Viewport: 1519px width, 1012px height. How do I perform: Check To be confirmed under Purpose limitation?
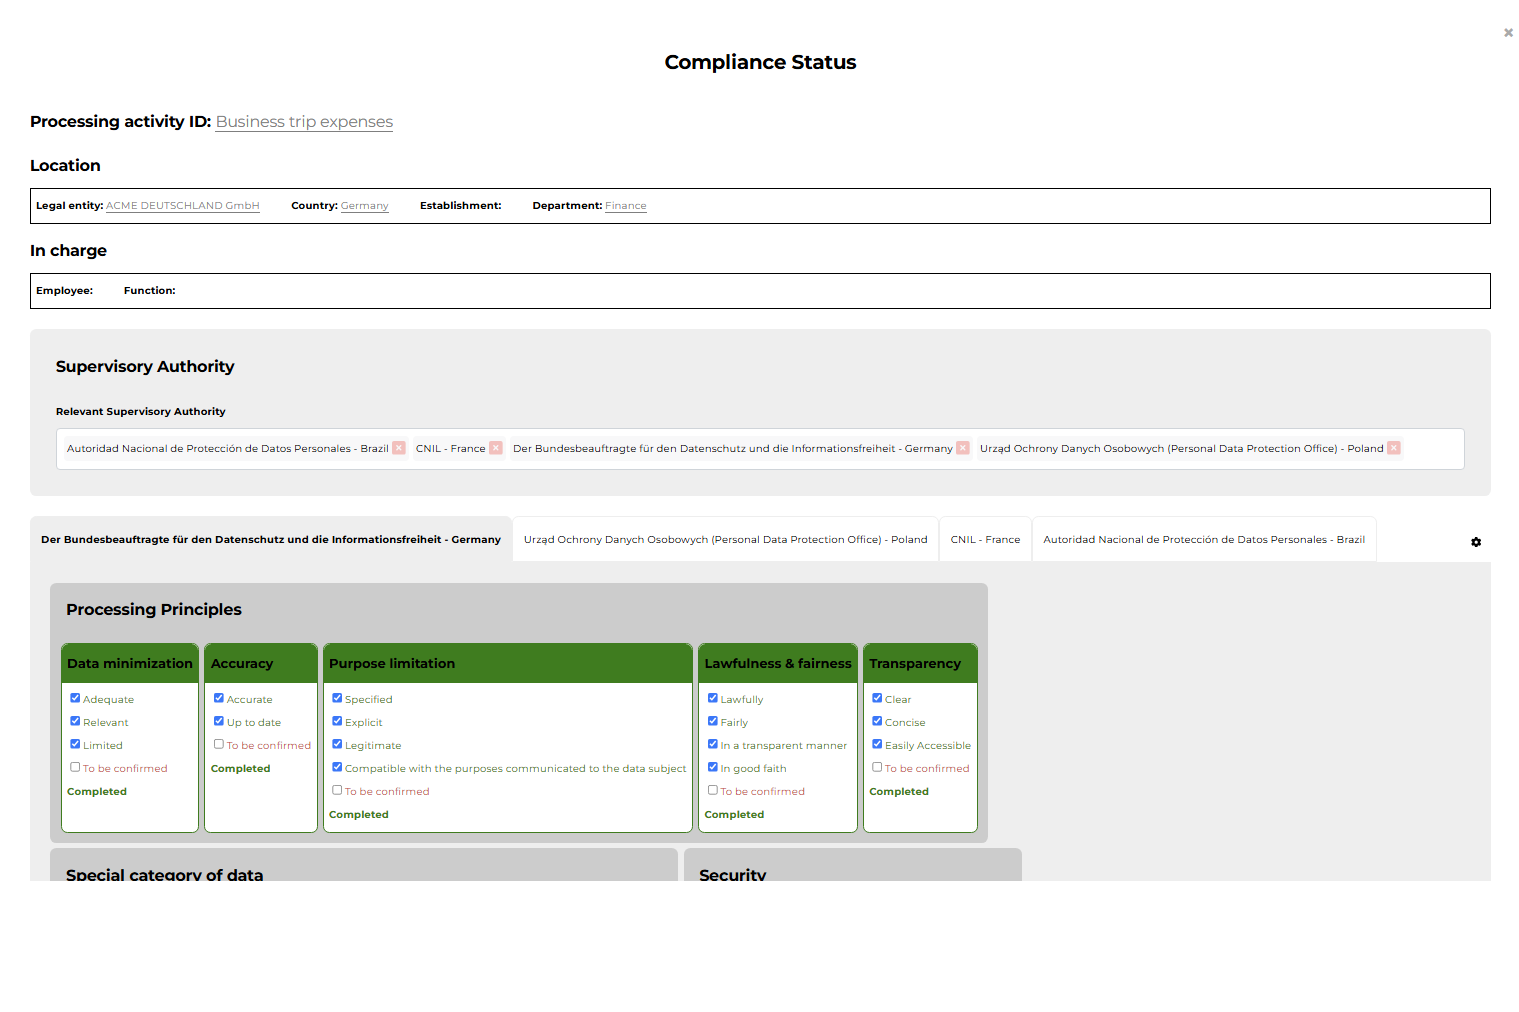337,790
